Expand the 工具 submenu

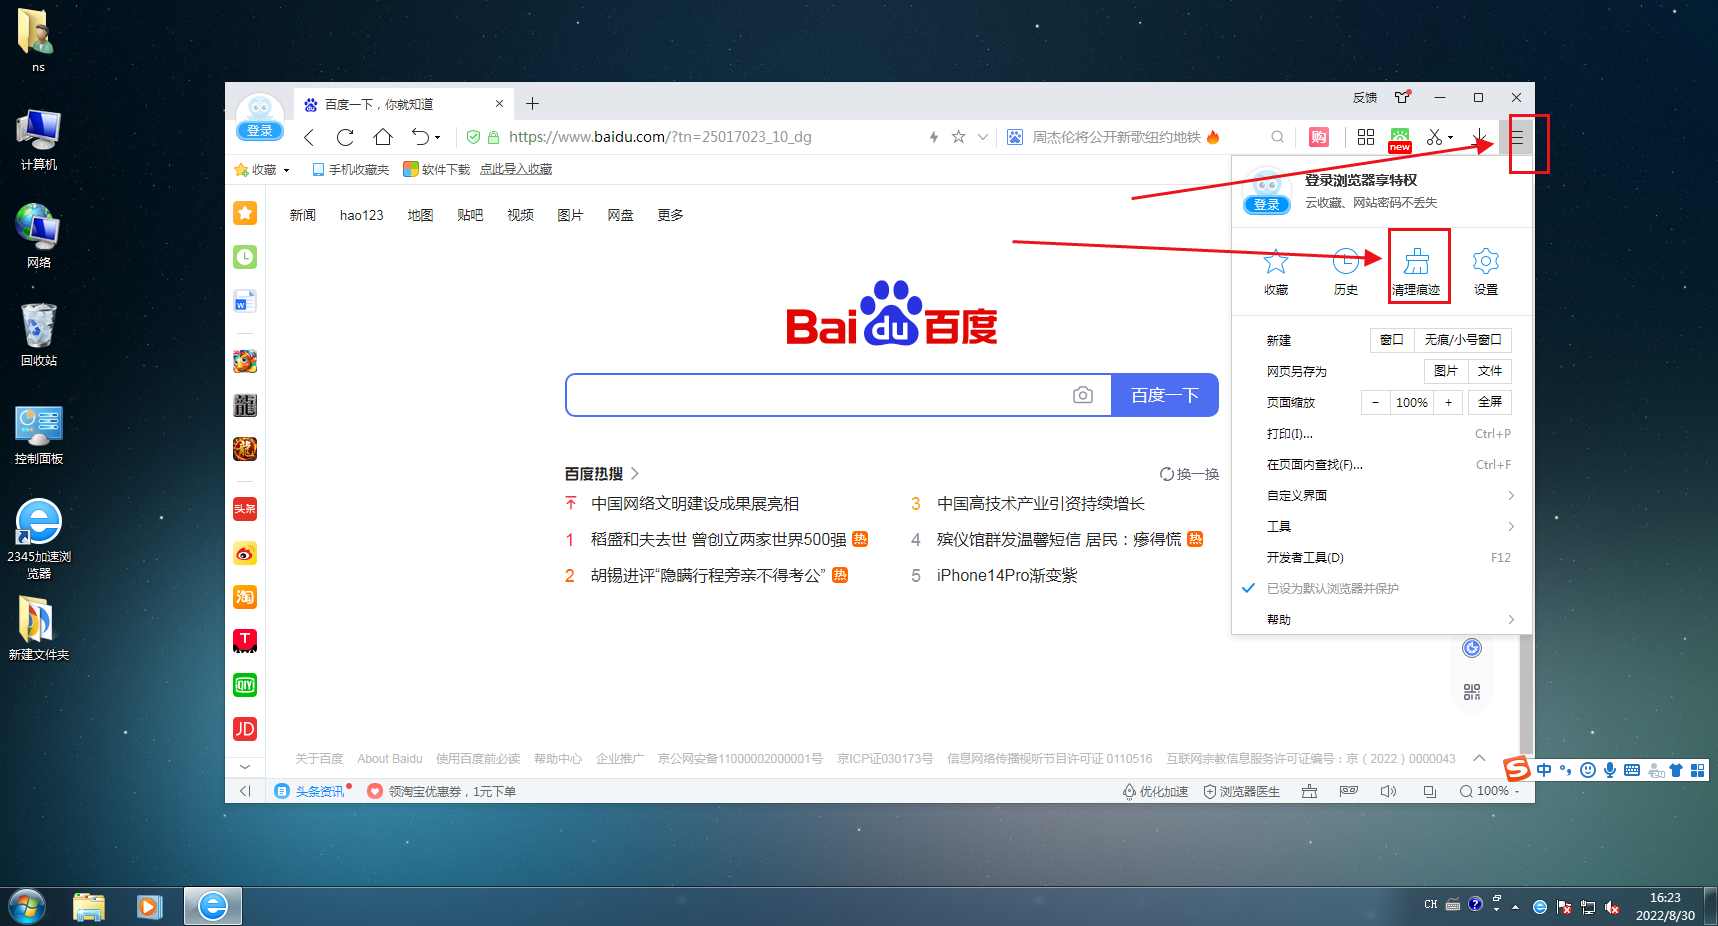coord(1381,526)
